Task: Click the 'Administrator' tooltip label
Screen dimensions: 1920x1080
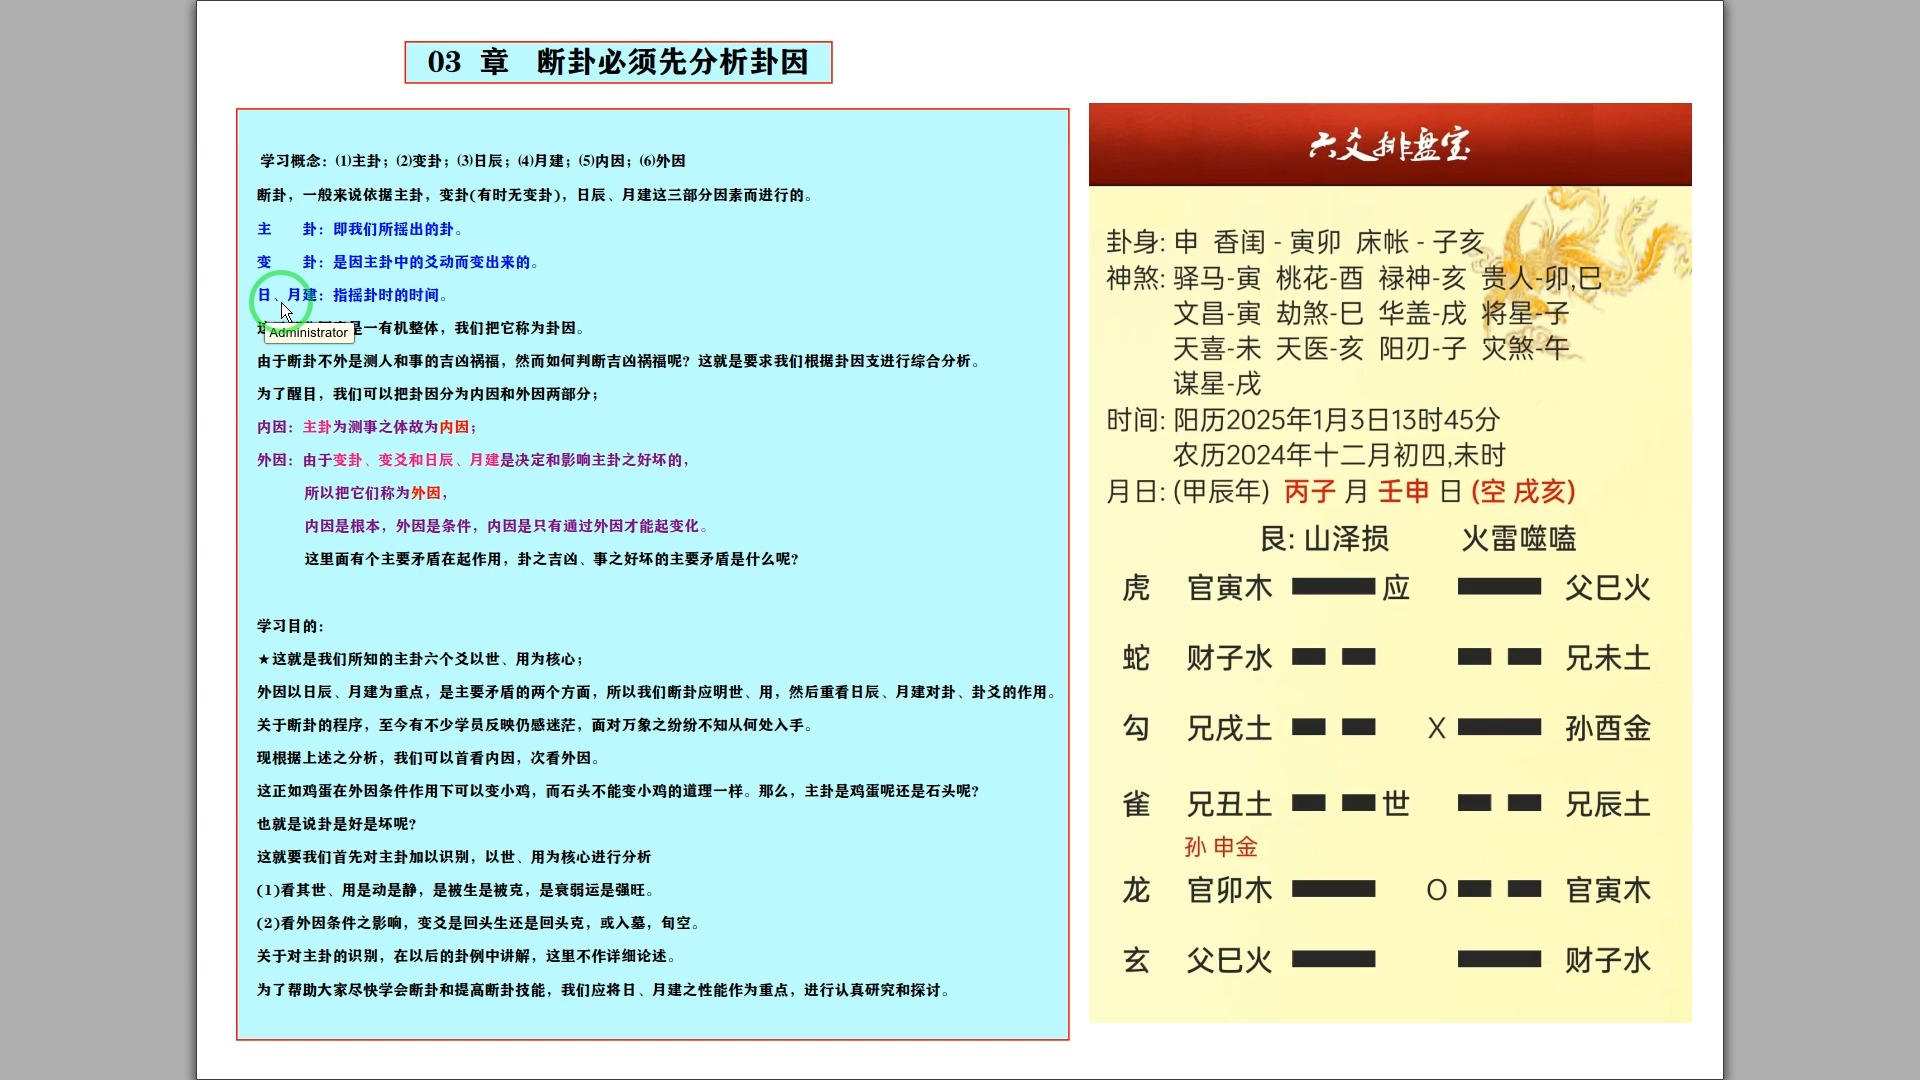Action: [x=308, y=333]
